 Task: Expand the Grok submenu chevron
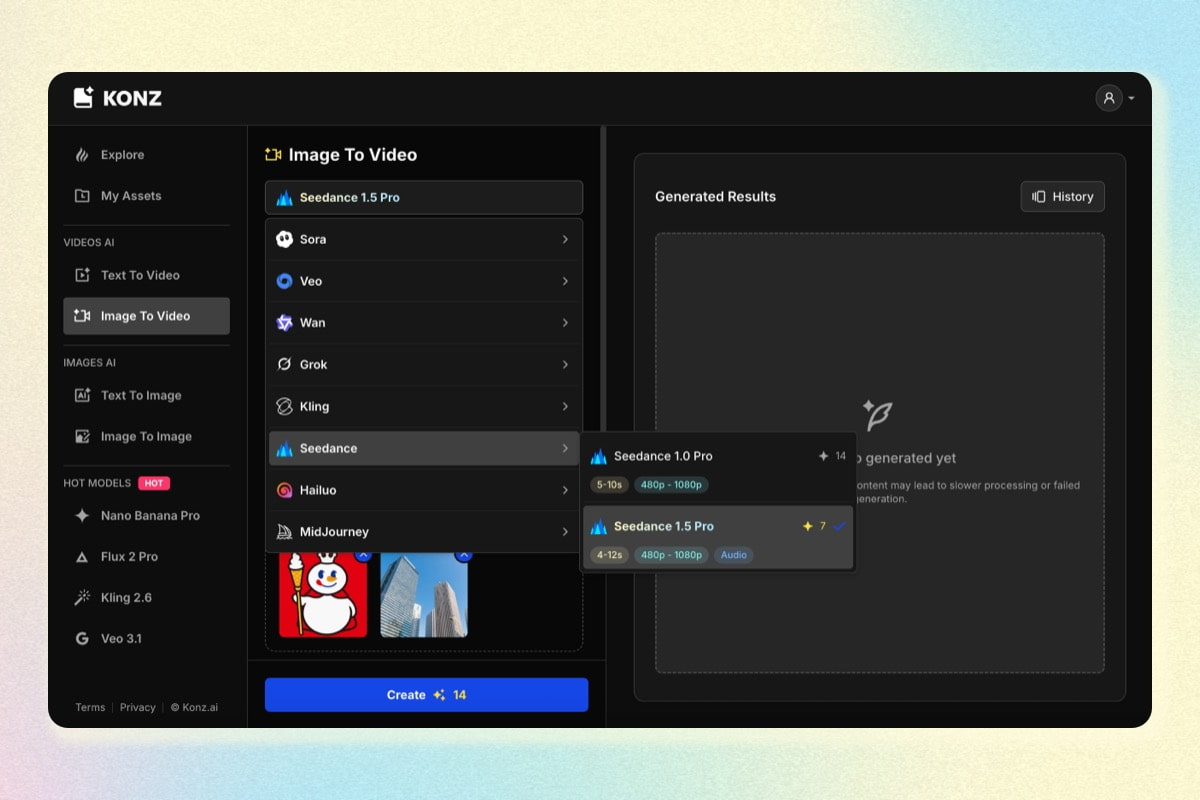(x=565, y=365)
